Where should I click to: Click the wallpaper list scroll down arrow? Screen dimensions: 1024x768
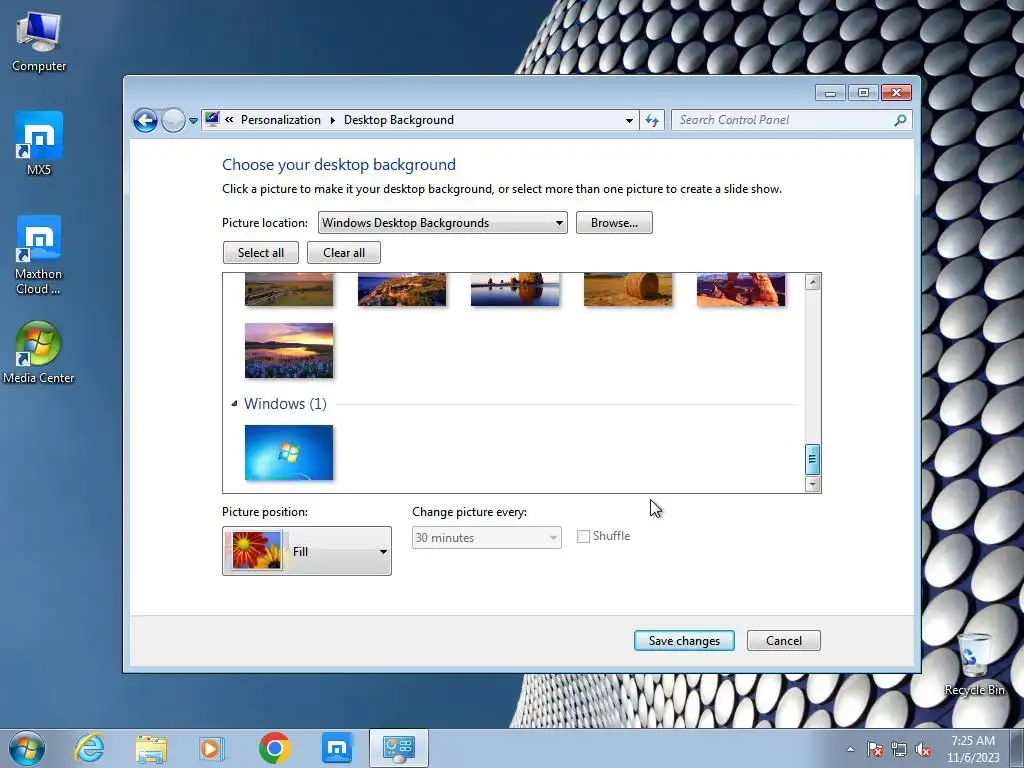[812, 484]
